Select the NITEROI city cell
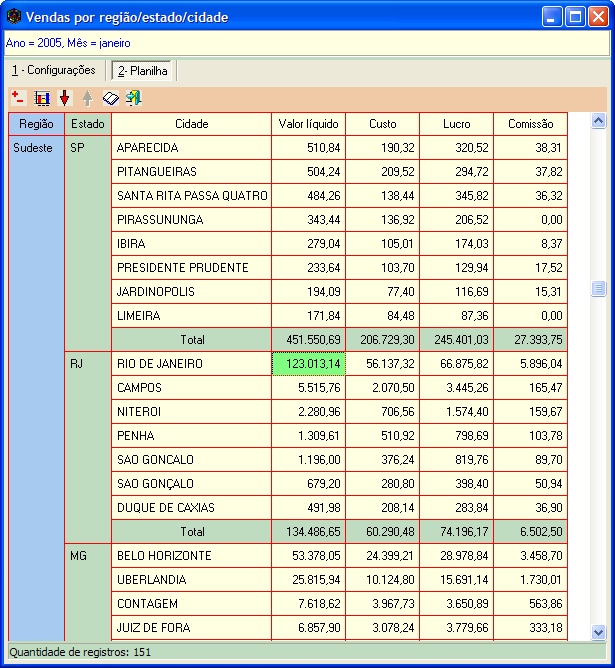 [x=191, y=412]
